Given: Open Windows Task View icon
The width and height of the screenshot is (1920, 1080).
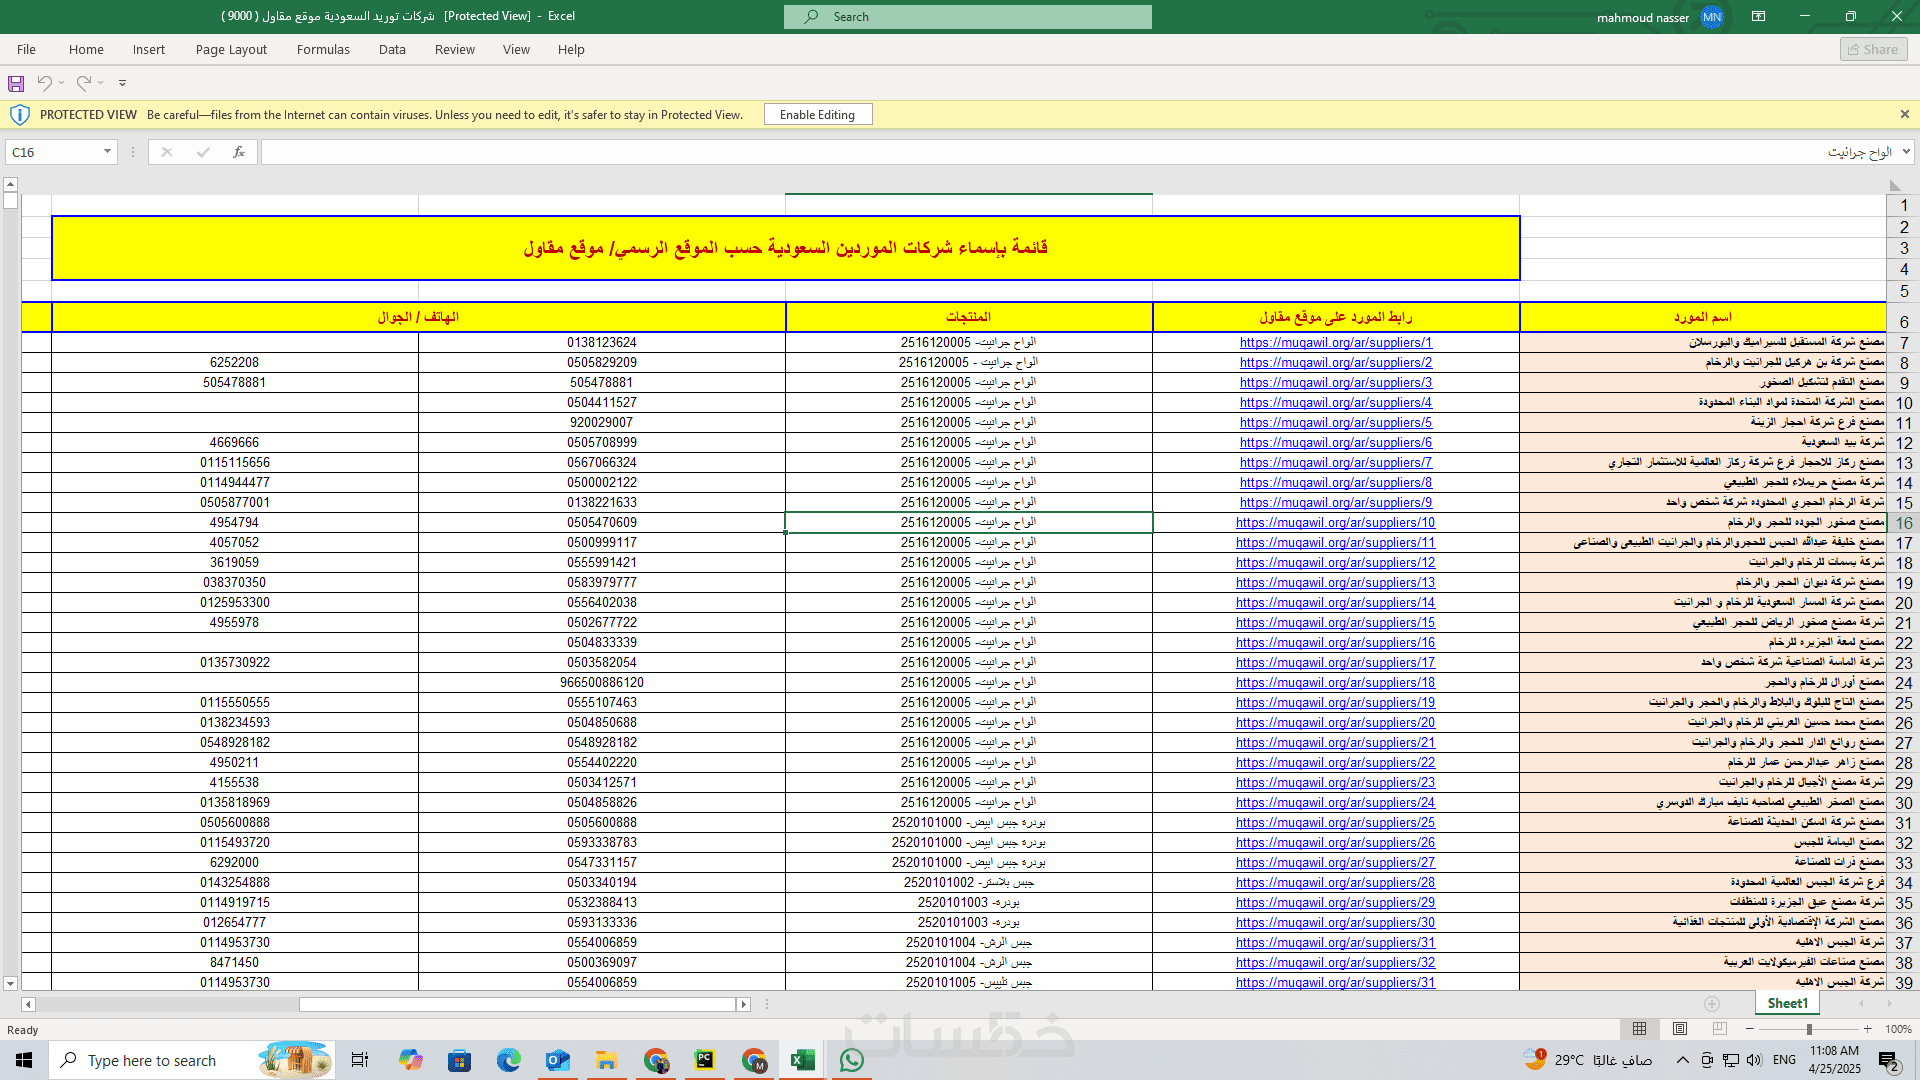Looking at the screenshot, I should pyautogui.click(x=360, y=1060).
